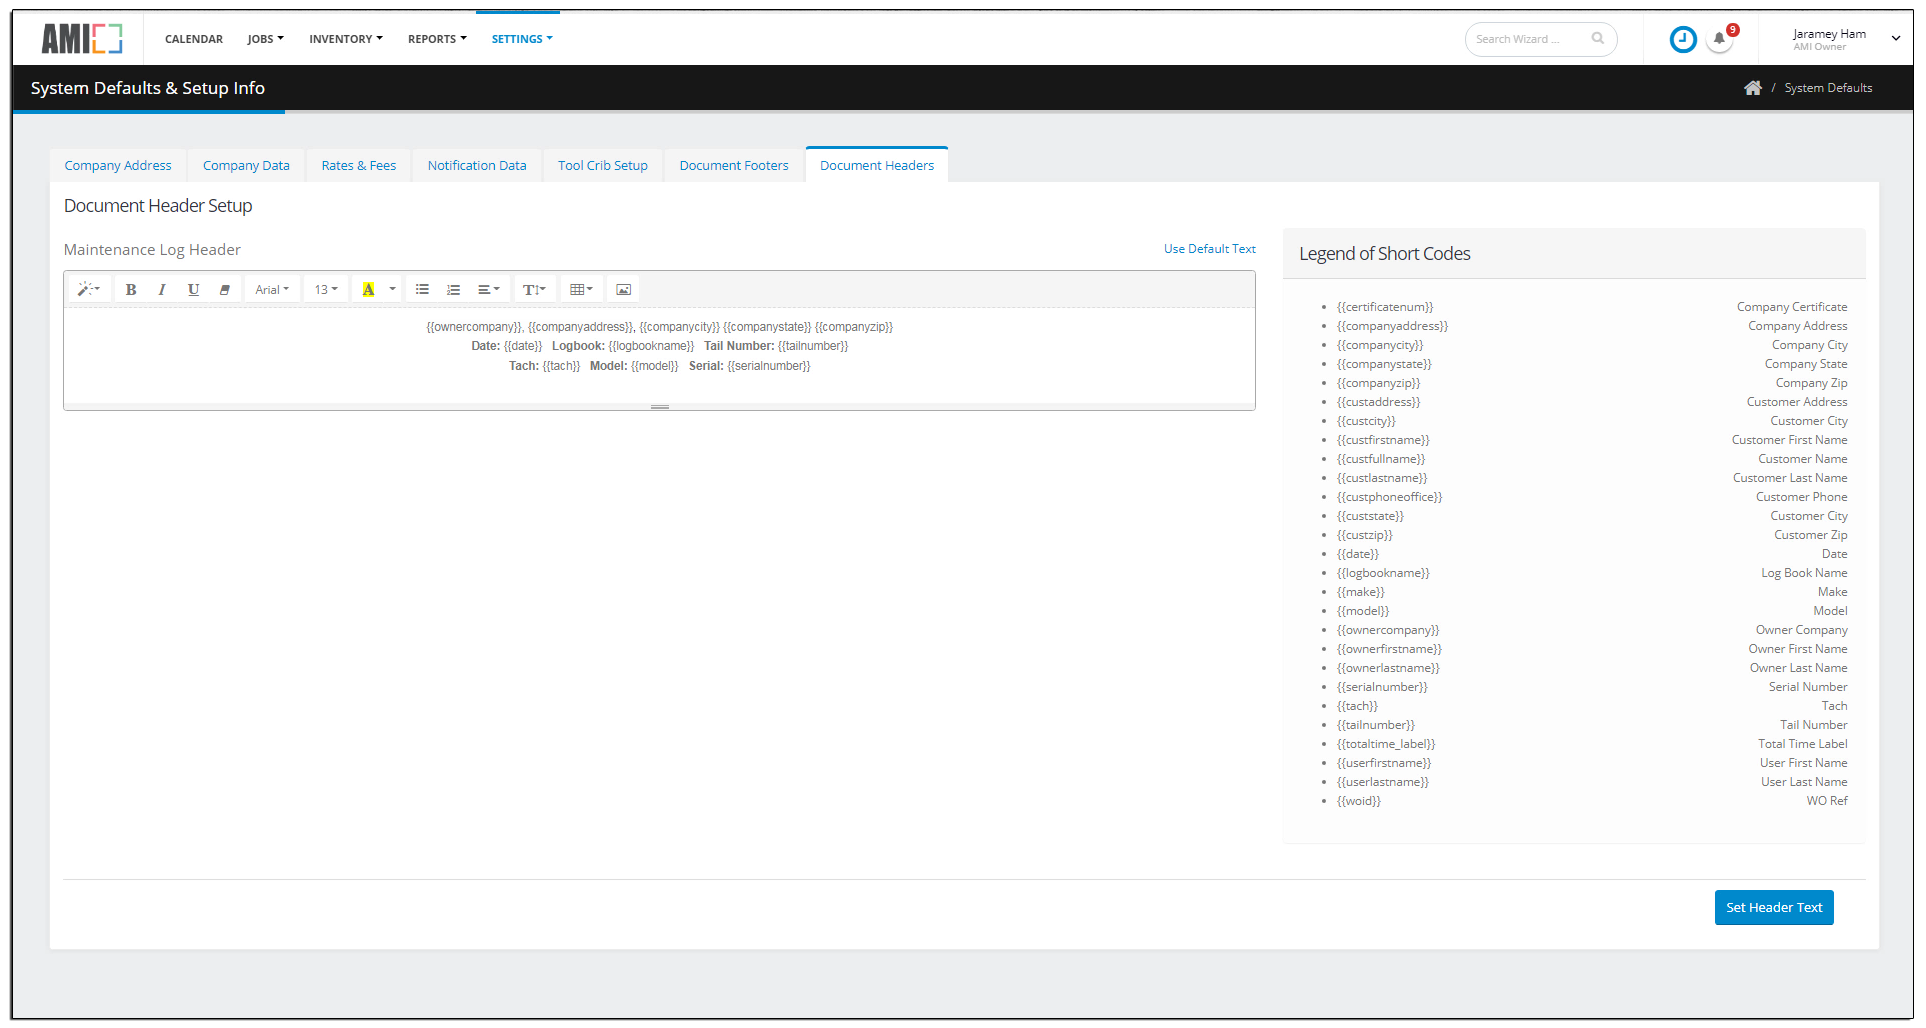1926x1028 pixels.
Task: Click the {{certificatenum}} short code
Action: pos(1385,307)
